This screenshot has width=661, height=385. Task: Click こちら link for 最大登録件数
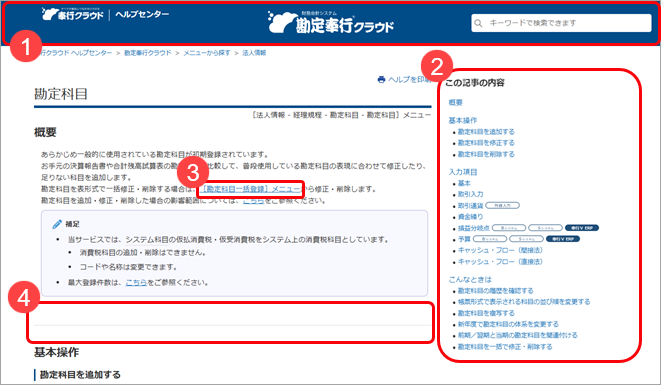136,283
